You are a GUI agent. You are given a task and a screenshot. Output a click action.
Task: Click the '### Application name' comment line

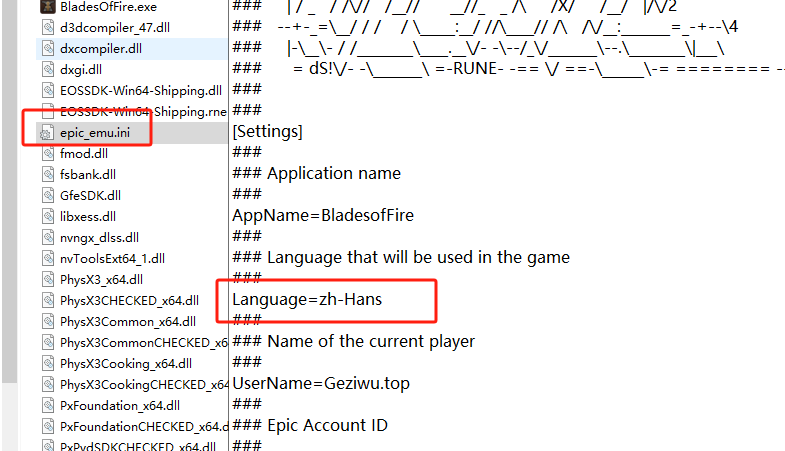pyautogui.click(x=316, y=174)
